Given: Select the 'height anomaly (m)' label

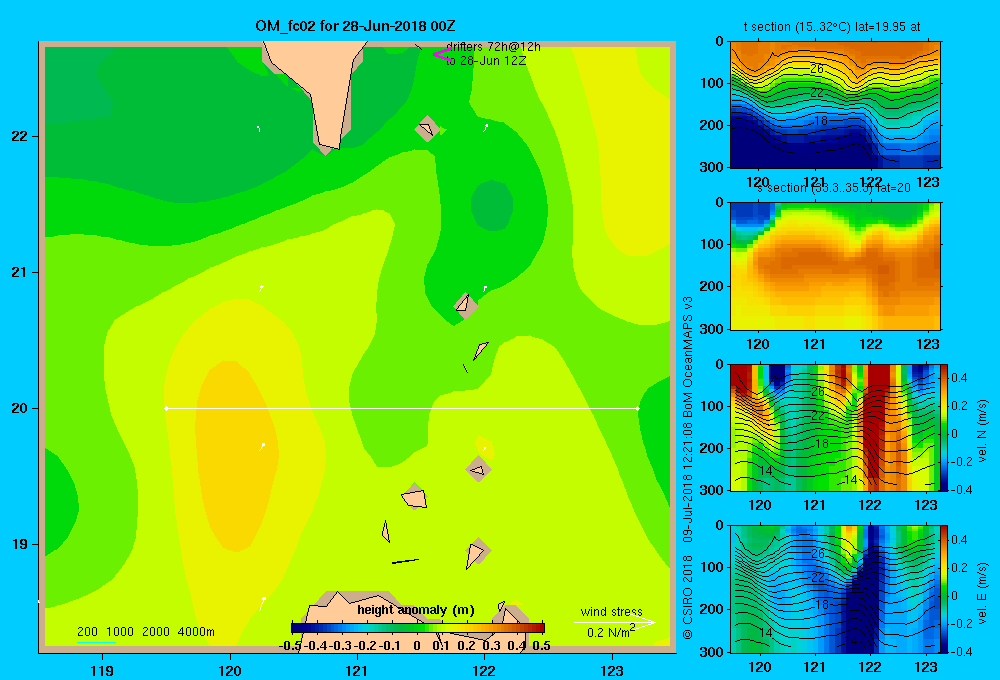Looking at the screenshot, I should point(416,610).
